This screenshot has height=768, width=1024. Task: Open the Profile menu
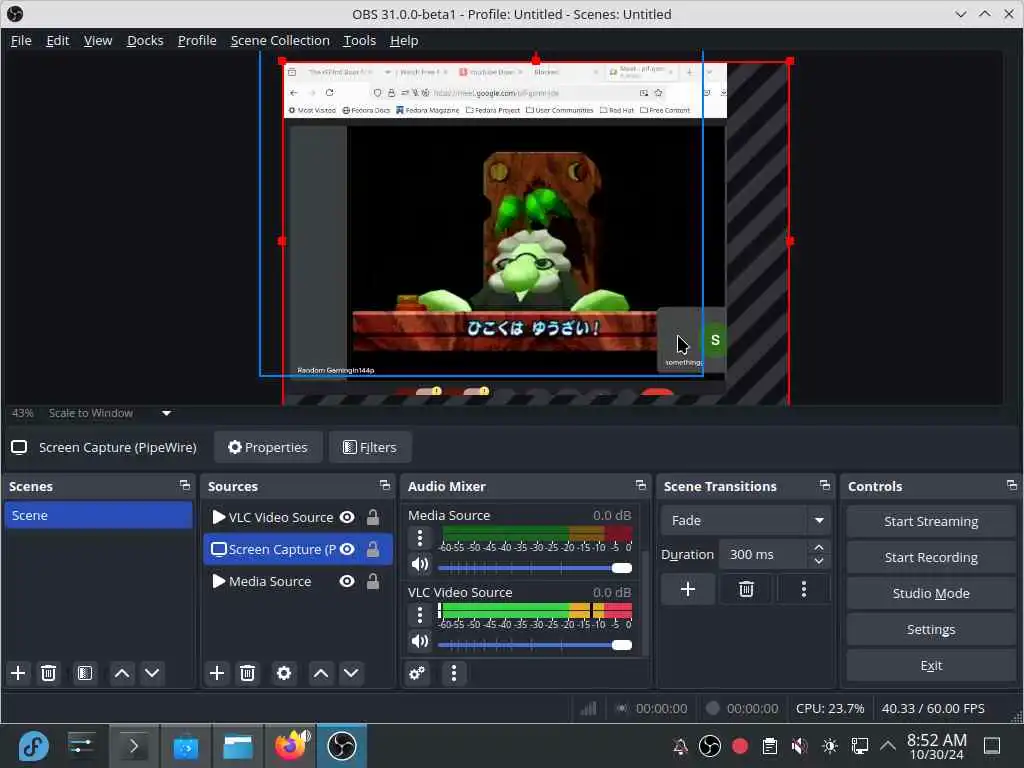click(x=197, y=40)
